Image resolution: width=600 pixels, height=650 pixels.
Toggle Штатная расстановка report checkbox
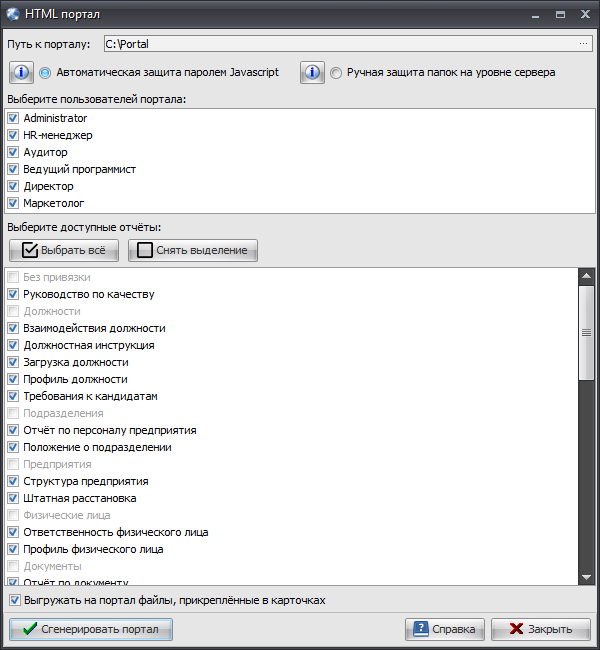(13, 498)
